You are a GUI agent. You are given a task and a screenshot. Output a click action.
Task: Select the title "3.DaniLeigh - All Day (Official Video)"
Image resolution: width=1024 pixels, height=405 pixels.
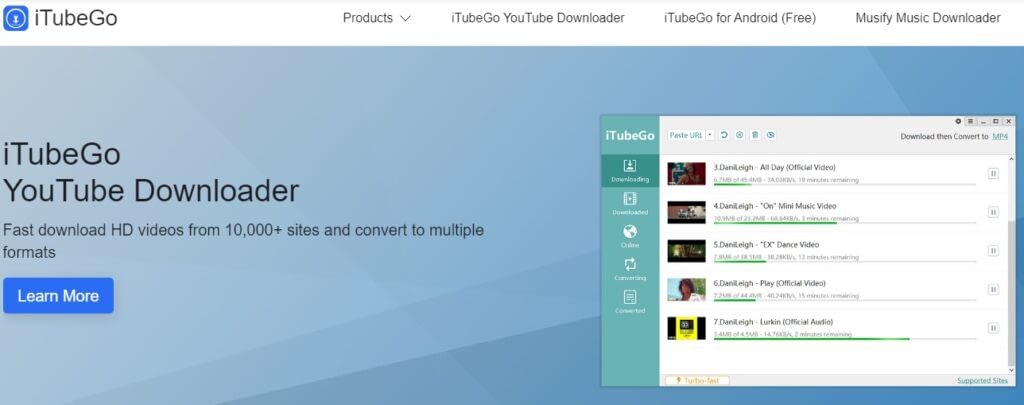(775, 167)
